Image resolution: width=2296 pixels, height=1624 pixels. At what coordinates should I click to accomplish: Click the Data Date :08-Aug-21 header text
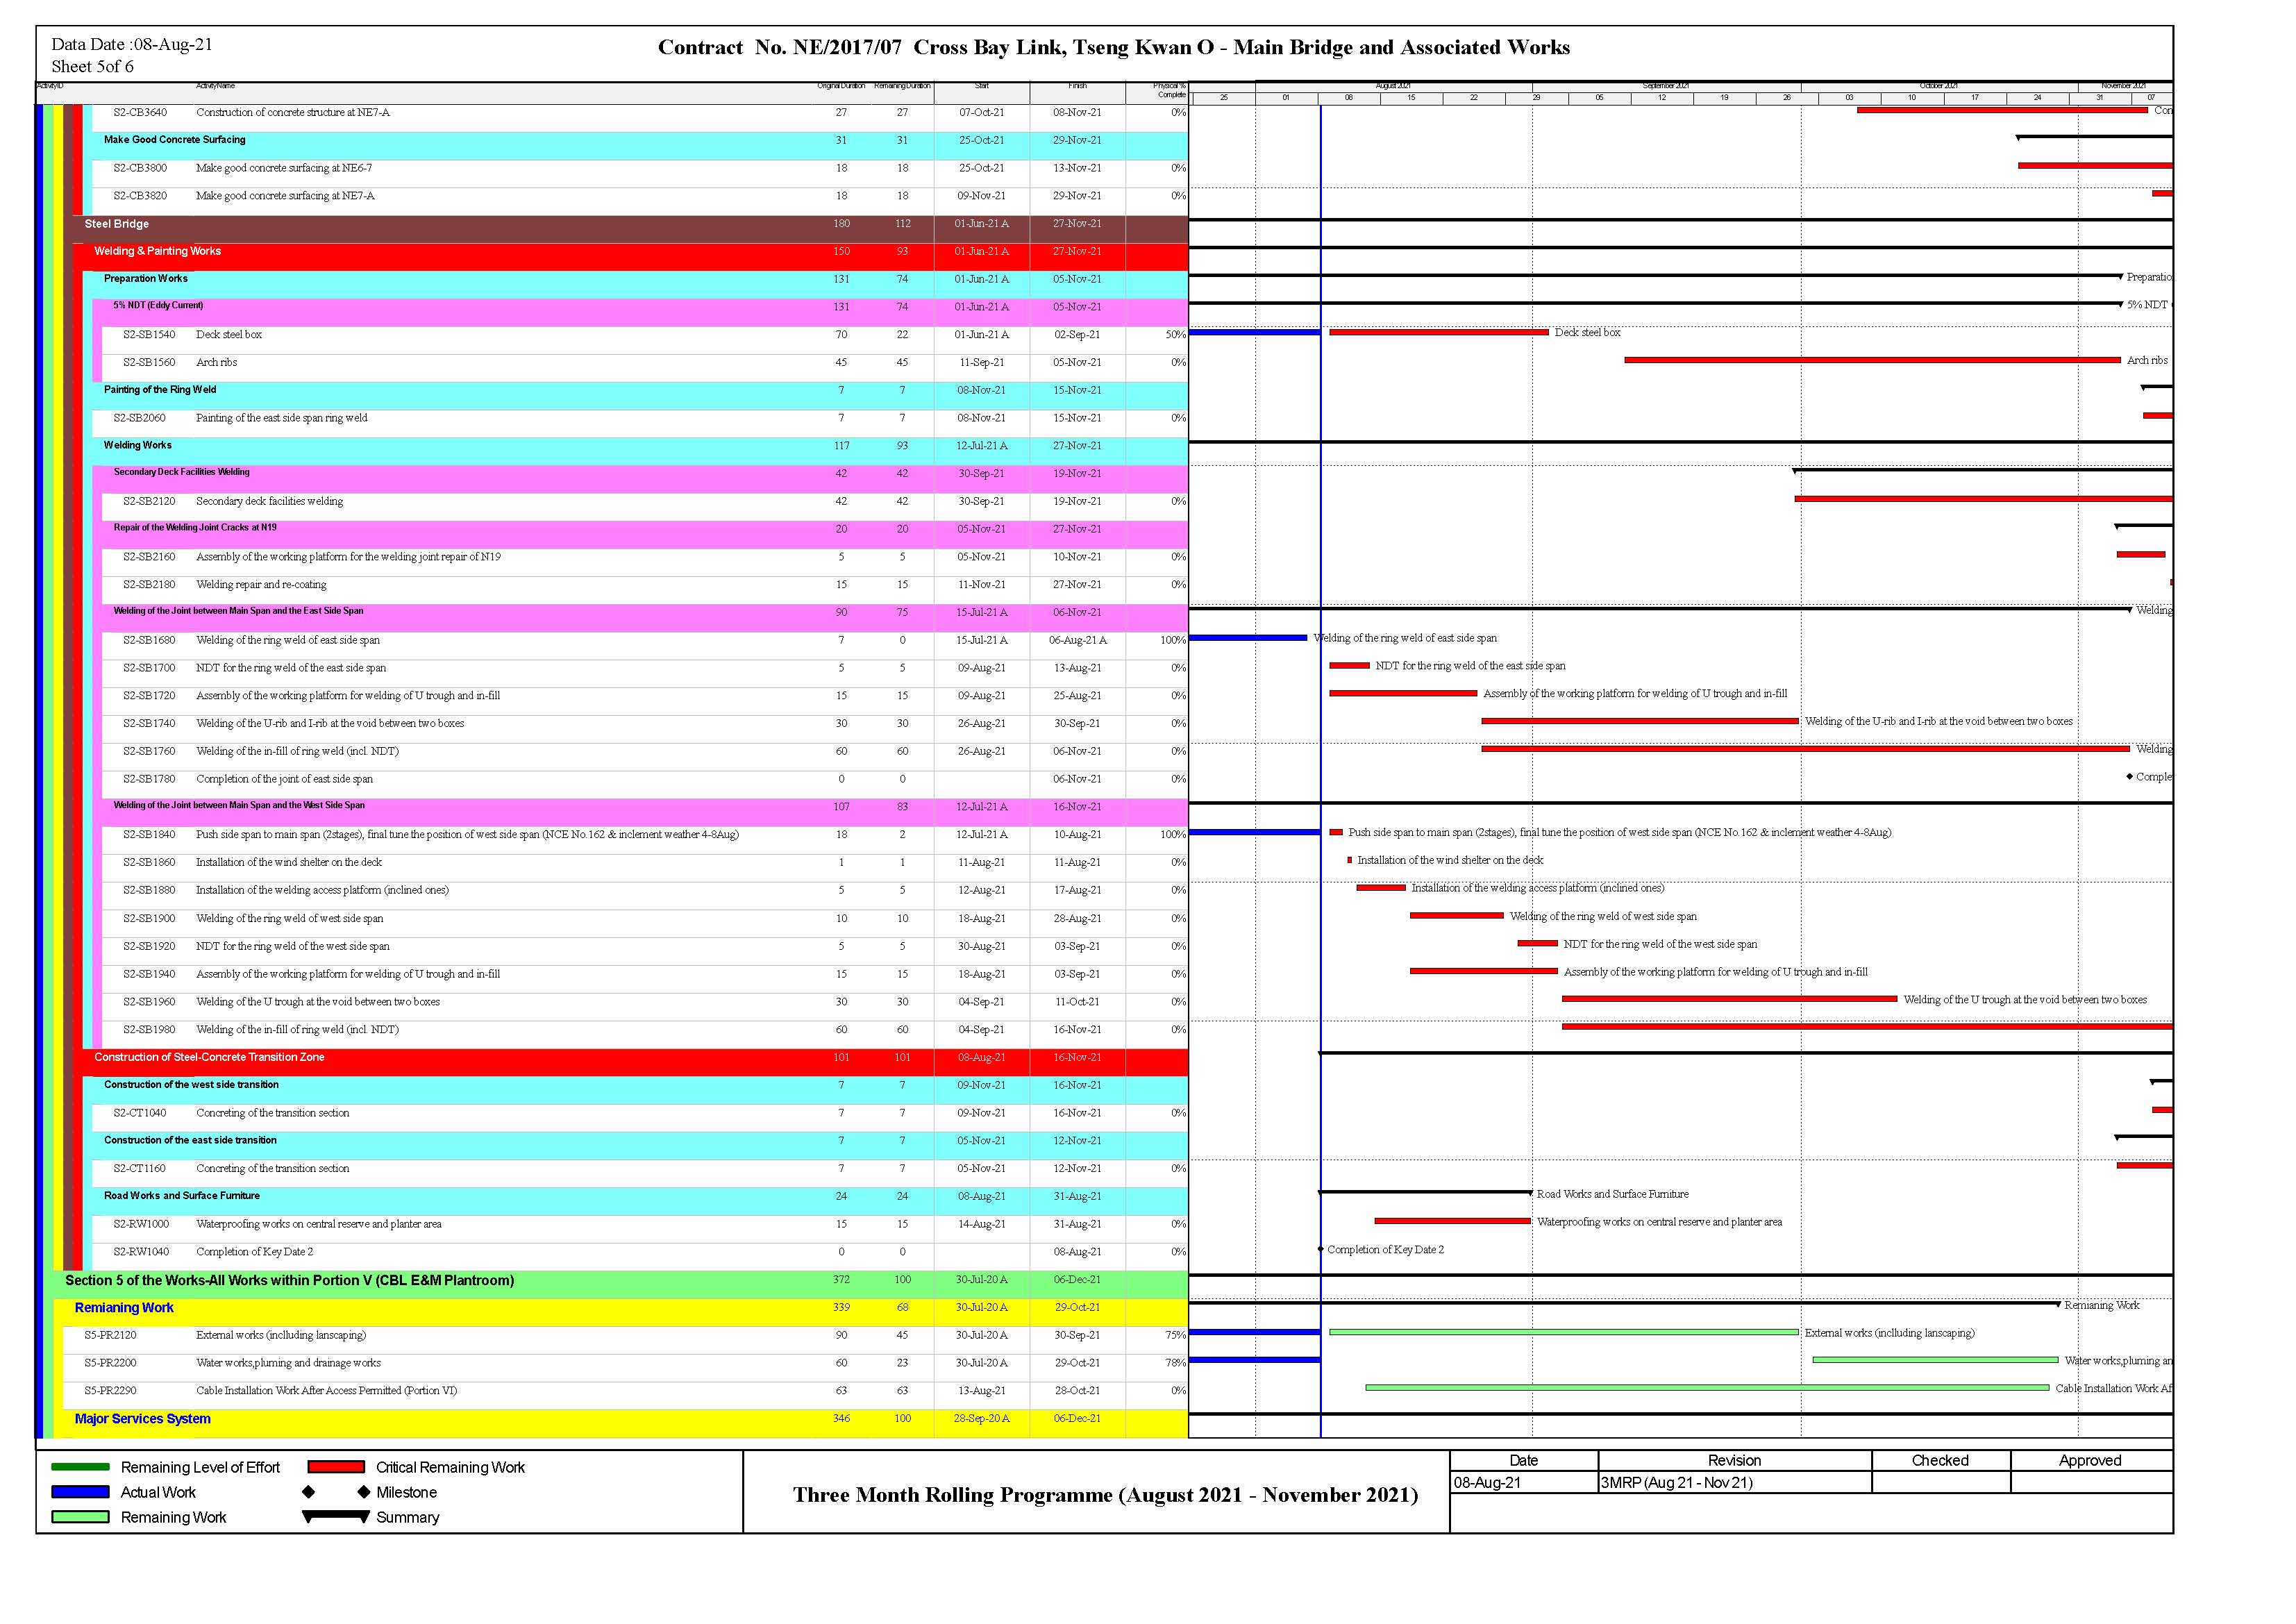[x=132, y=44]
